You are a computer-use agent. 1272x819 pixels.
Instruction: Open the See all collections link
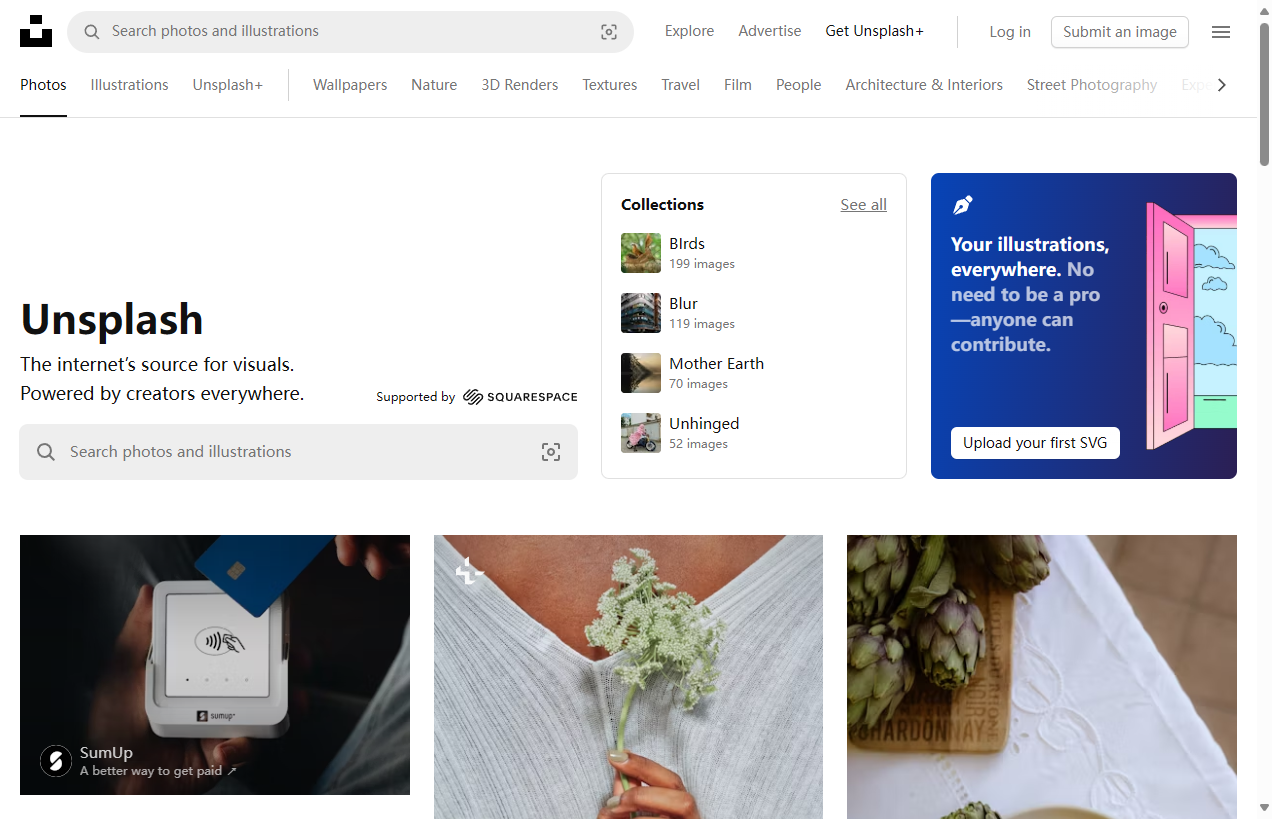pyautogui.click(x=863, y=205)
